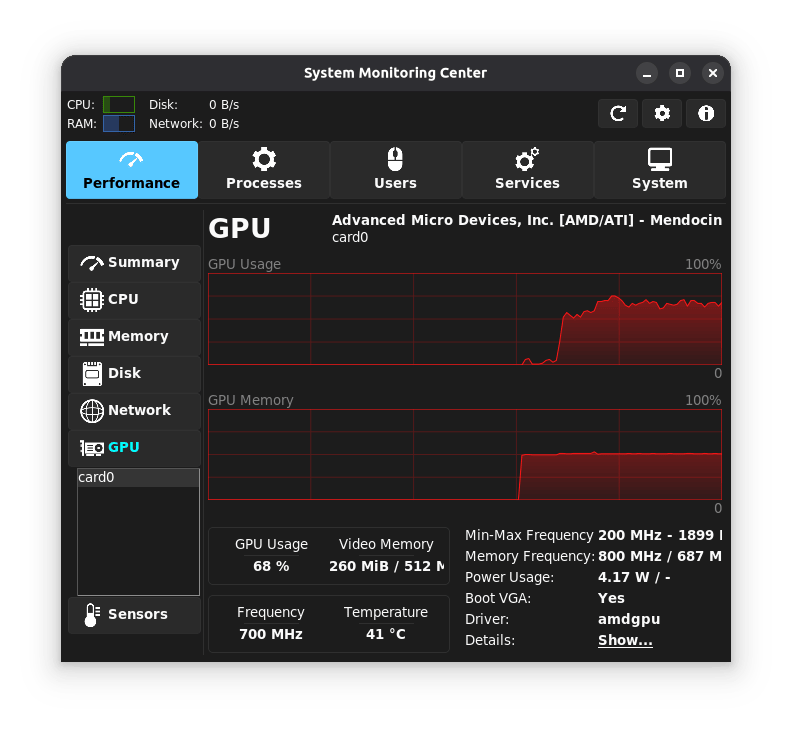The width and height of the screenshot is (792, 729).
Task: Click the 68 % GPU usage value
Action: coord(271,566)
